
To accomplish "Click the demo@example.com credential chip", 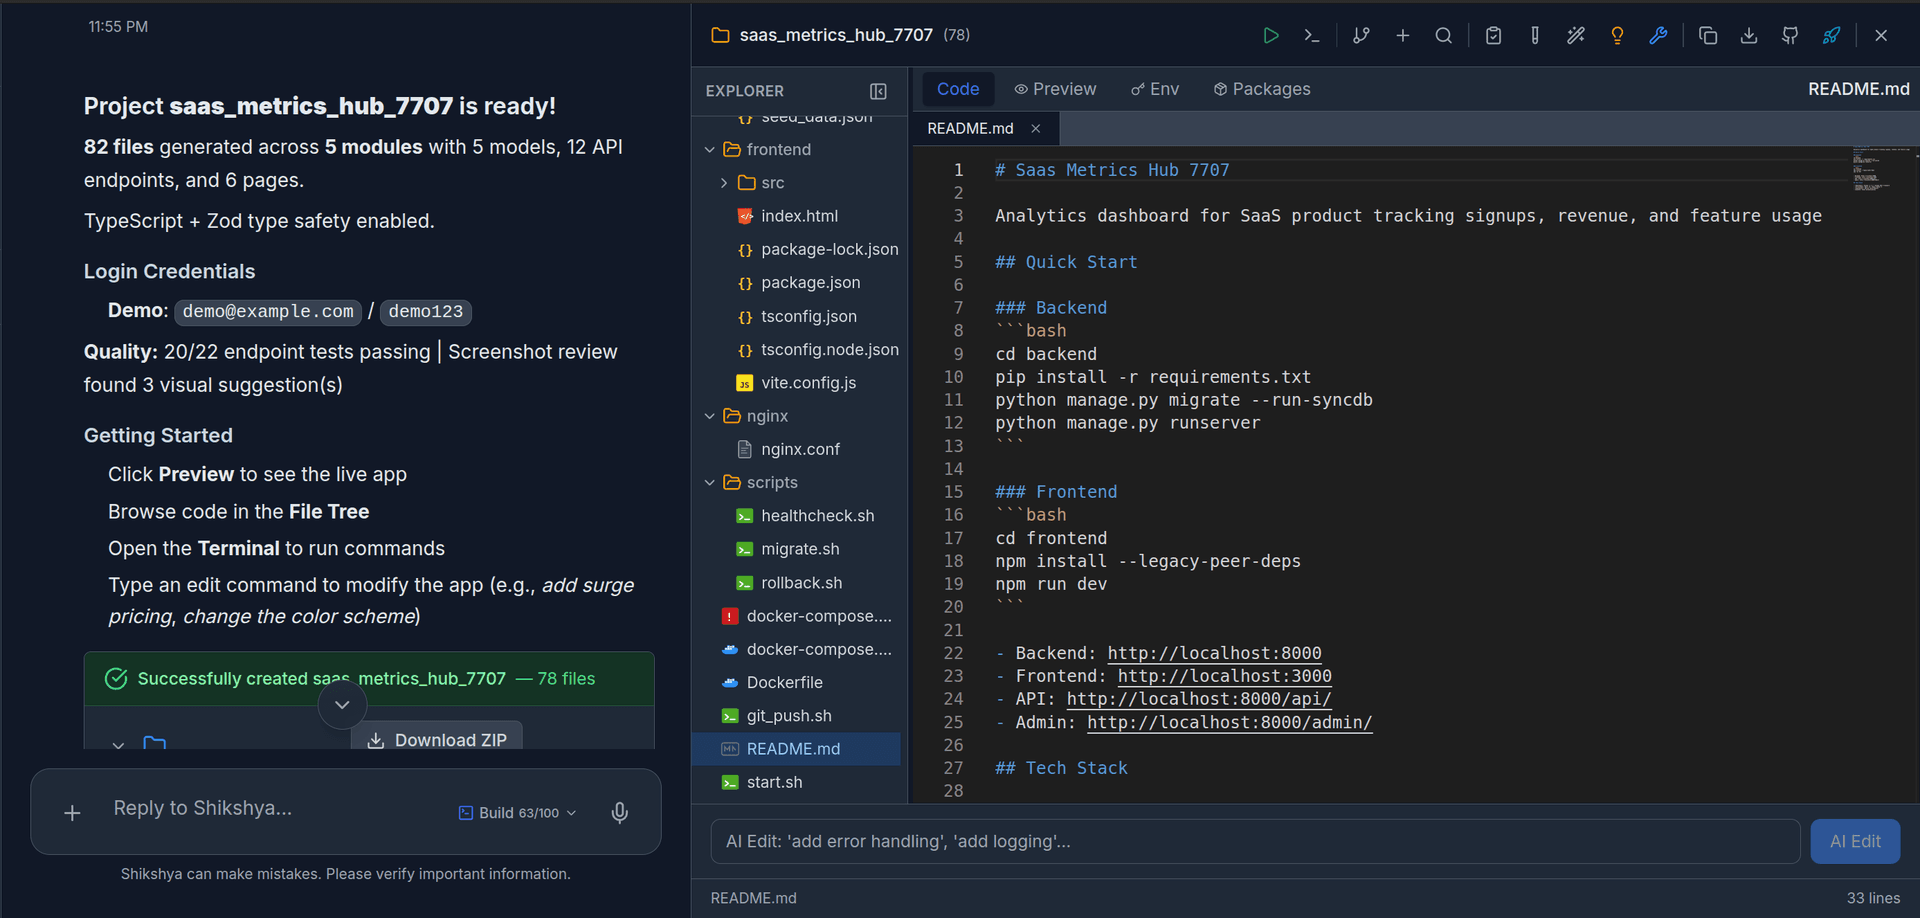I will (x=268, y=312).
